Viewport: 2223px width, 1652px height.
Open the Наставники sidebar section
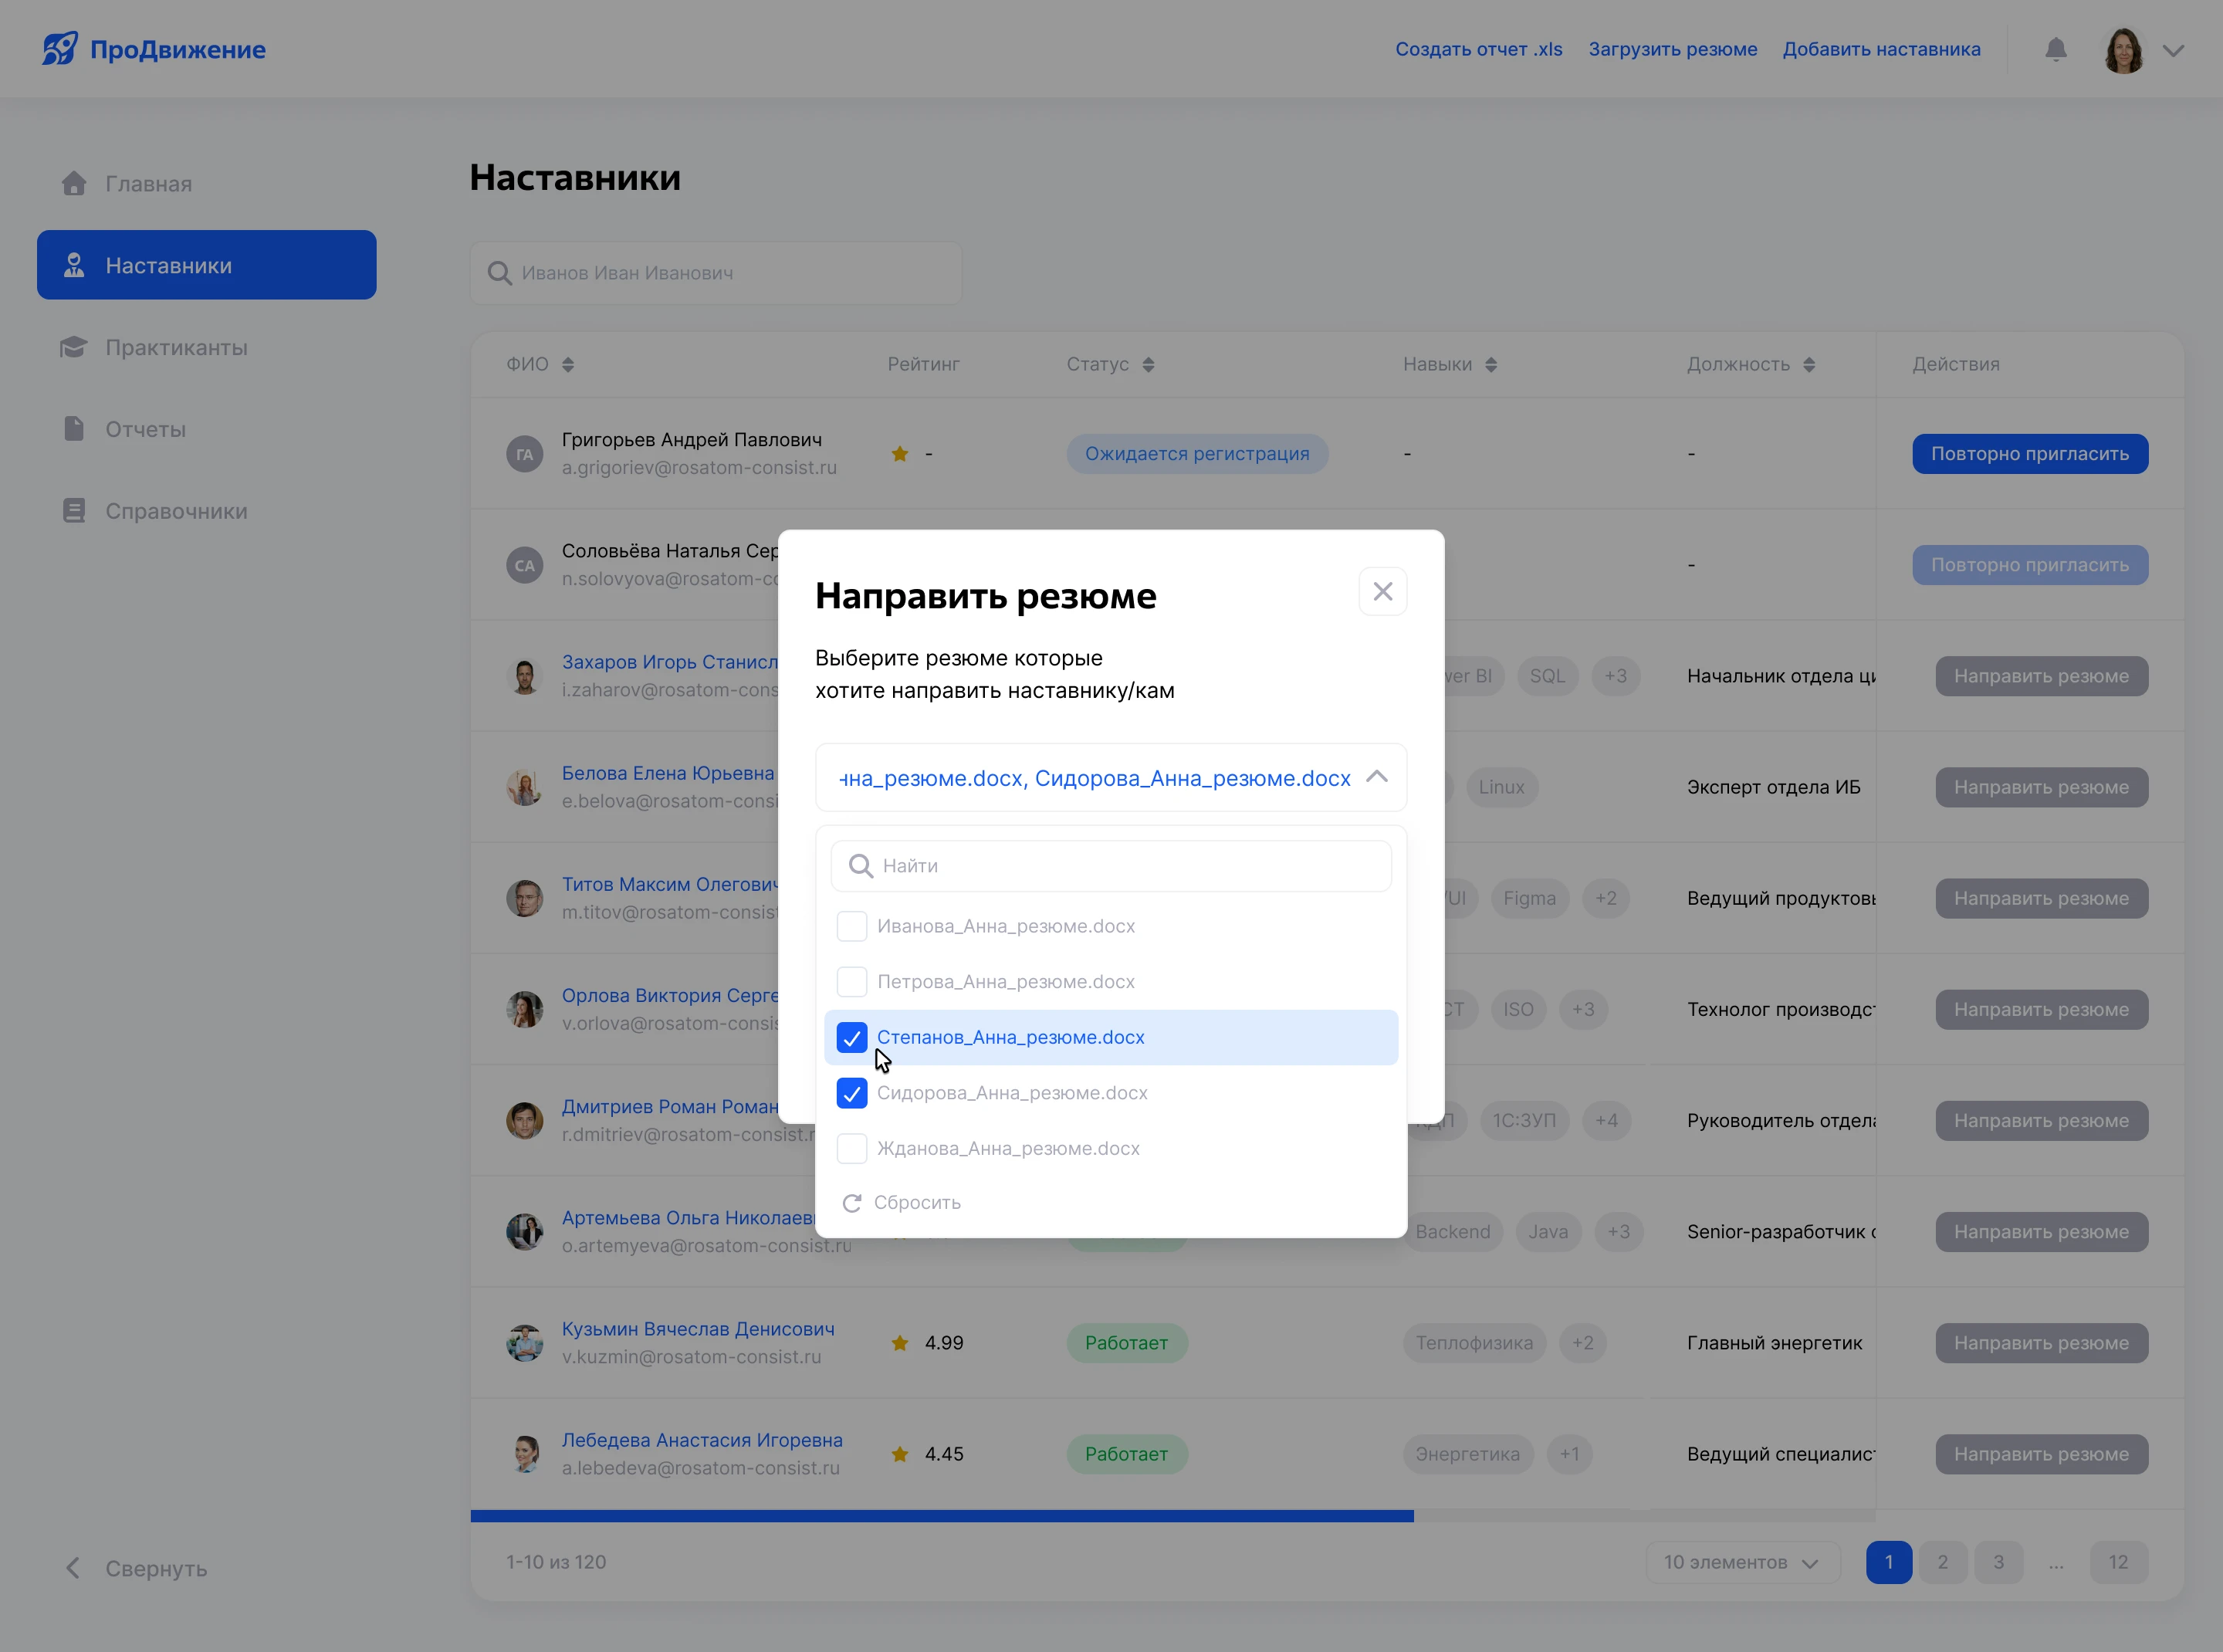pyautogui.click(x=207, y=265)
